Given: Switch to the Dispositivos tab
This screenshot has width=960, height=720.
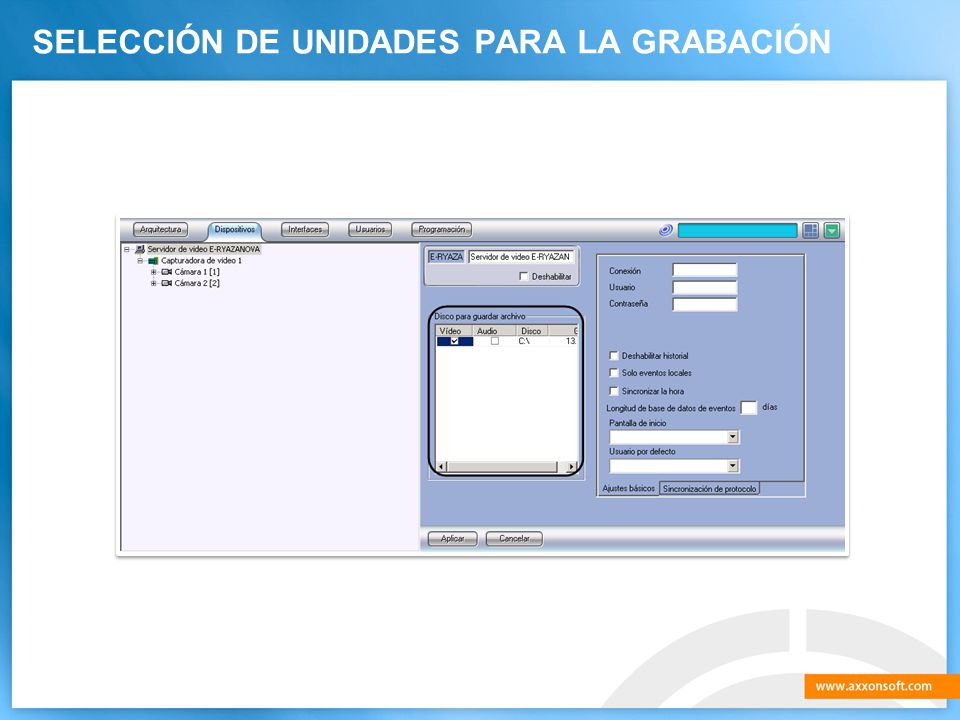Looking at the screenshot, I should (x=234, y=230).
